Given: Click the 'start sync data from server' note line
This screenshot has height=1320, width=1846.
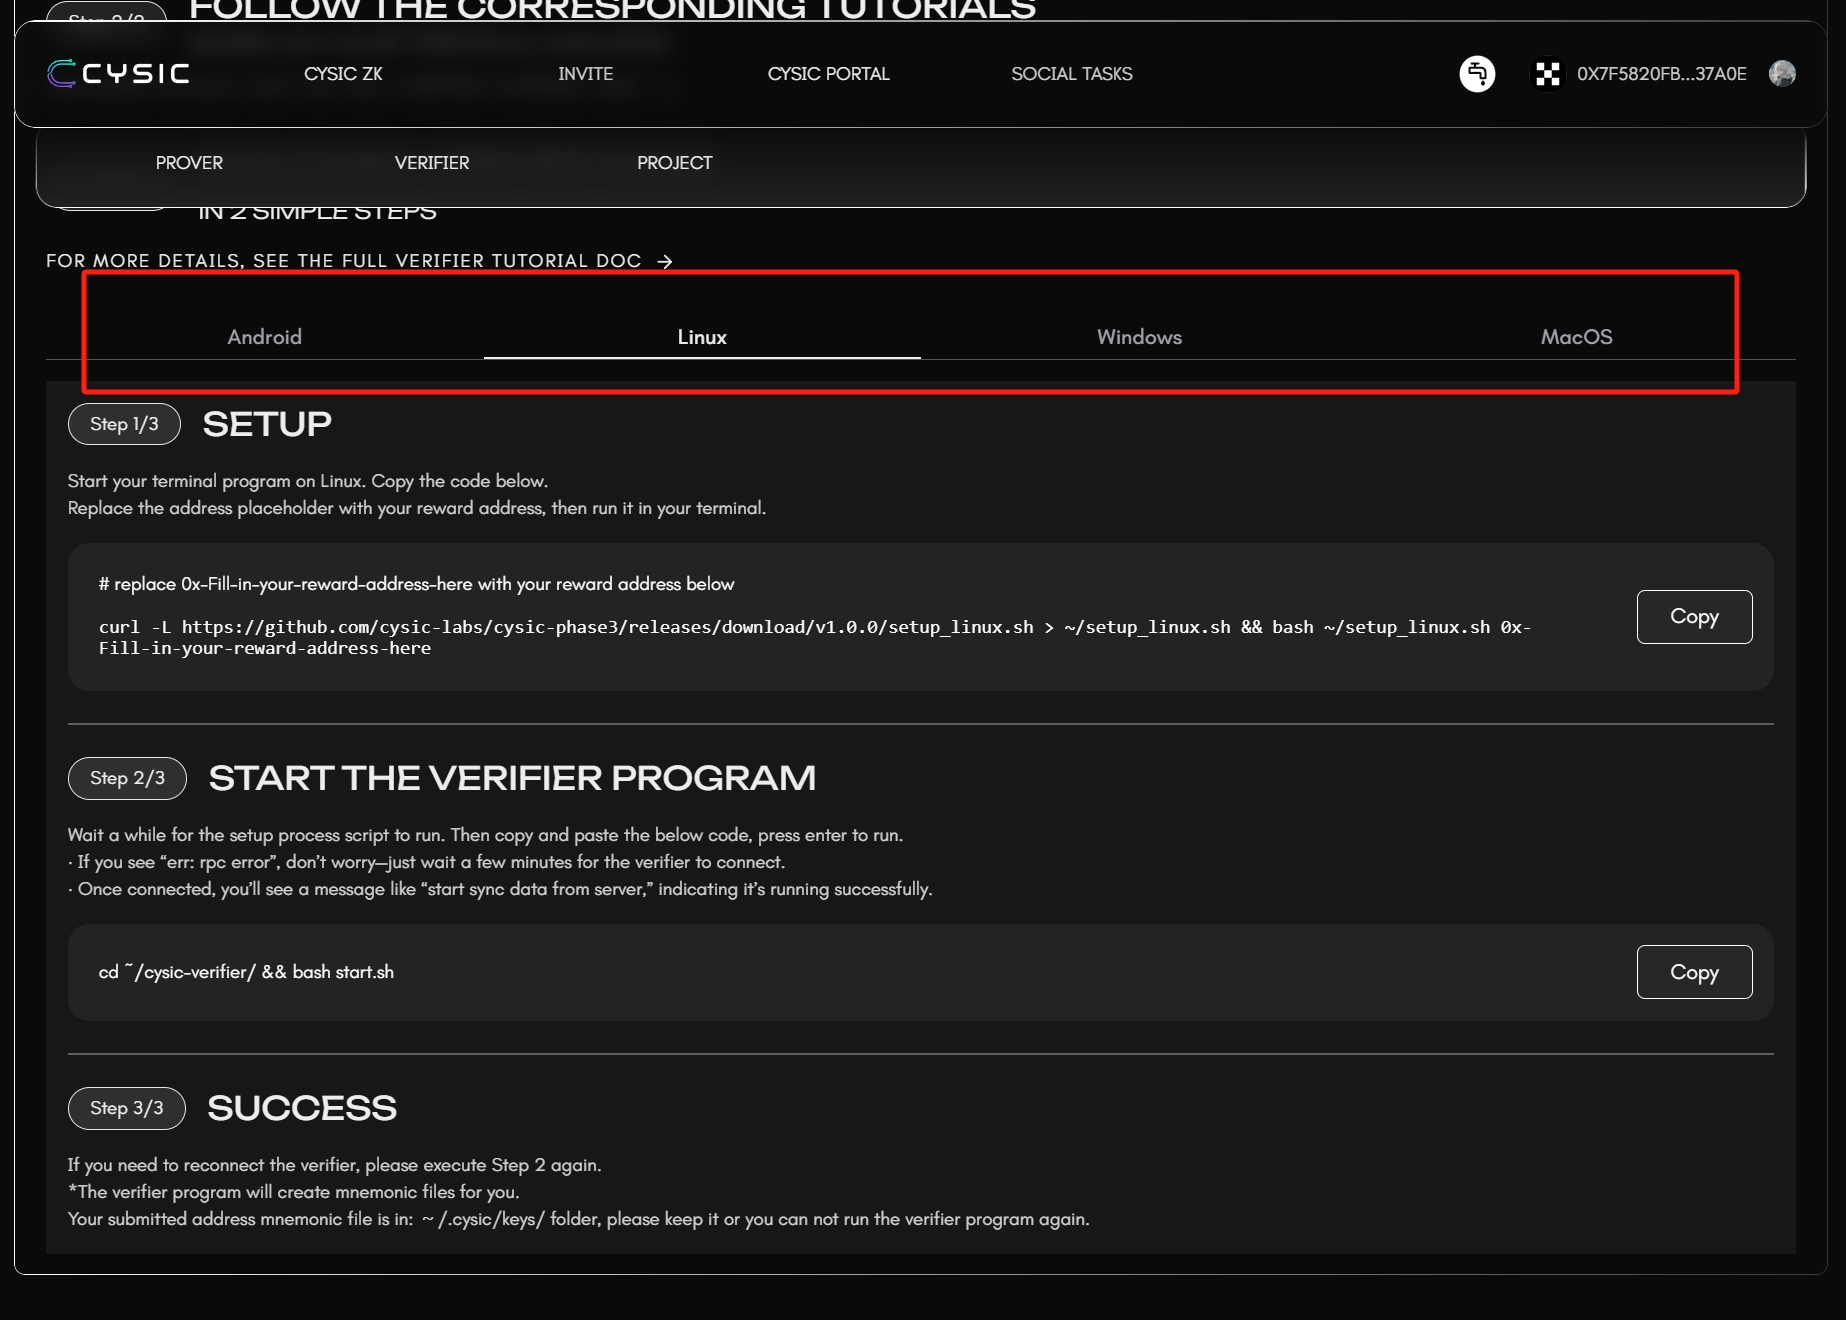Looking at the screenshot, I should pos(500,889).
